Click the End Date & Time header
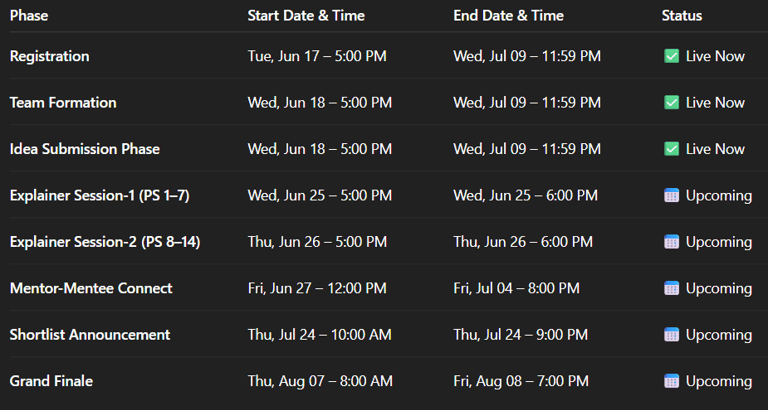This screenshot has width=768, height=410. pyautogui.click(x=508, y=16)
